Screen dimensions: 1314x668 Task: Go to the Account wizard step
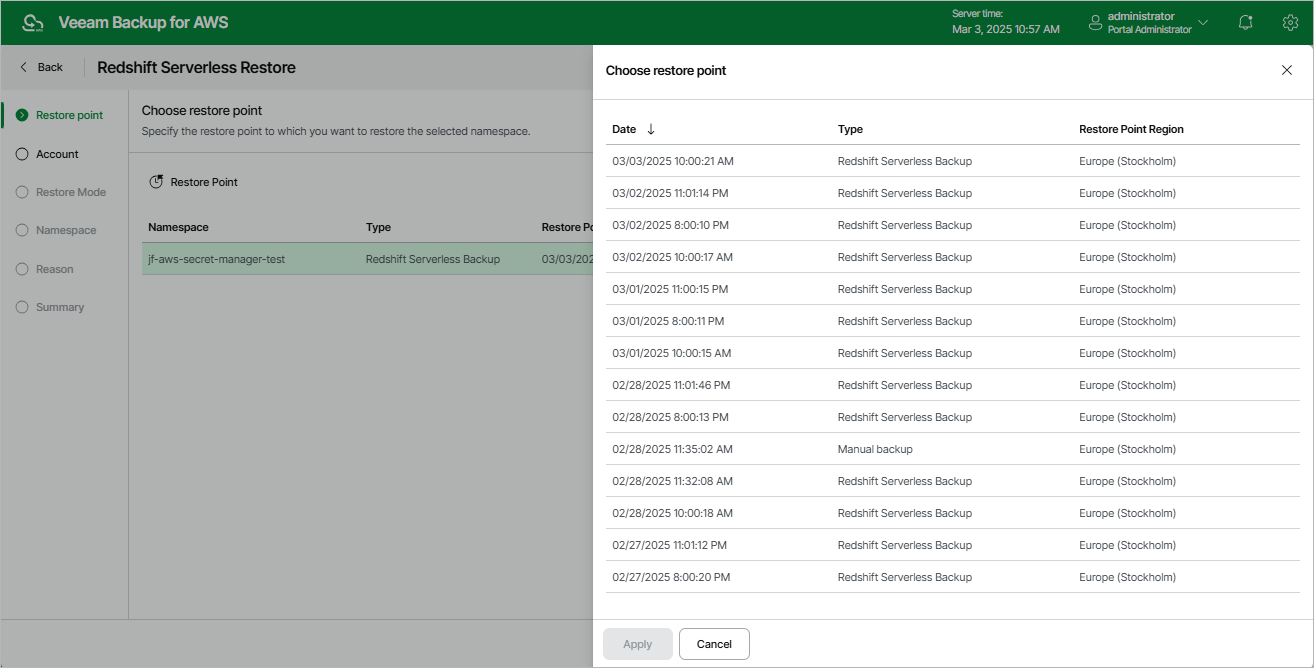pyautogui.click(x=57, y=154)
